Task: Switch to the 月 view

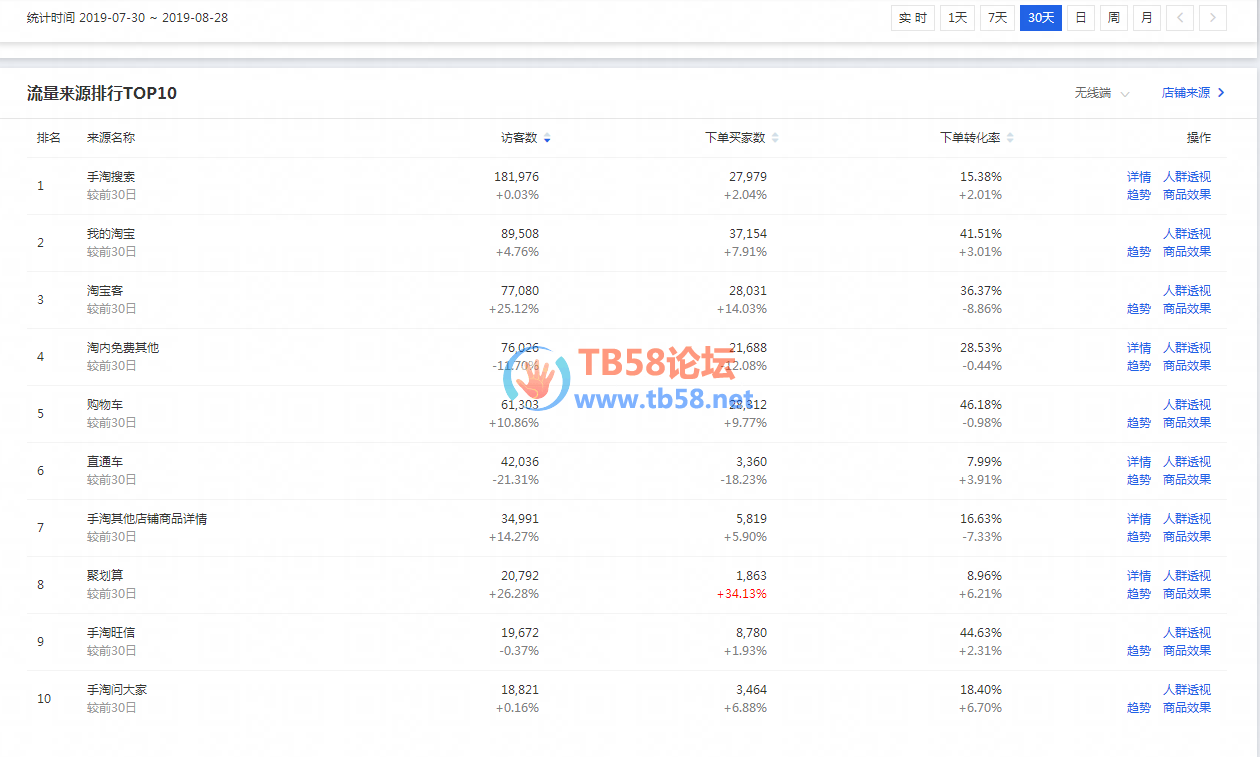Action: (1147, 17)
